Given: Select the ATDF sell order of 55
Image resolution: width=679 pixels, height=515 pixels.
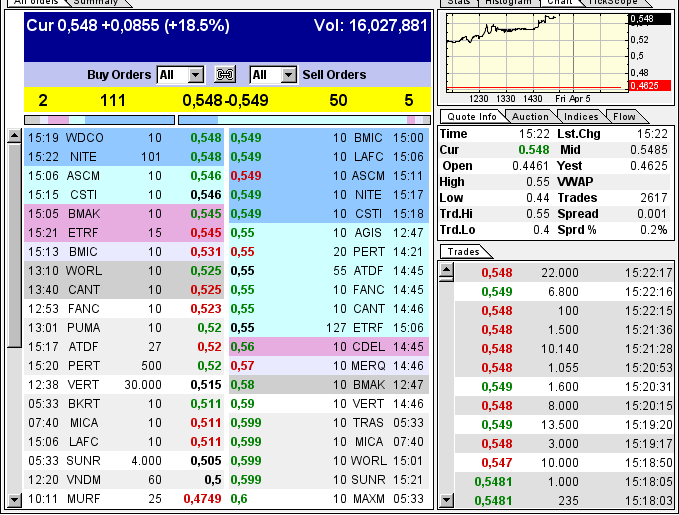Looking at the screenshot, I should tap(329, 271).
